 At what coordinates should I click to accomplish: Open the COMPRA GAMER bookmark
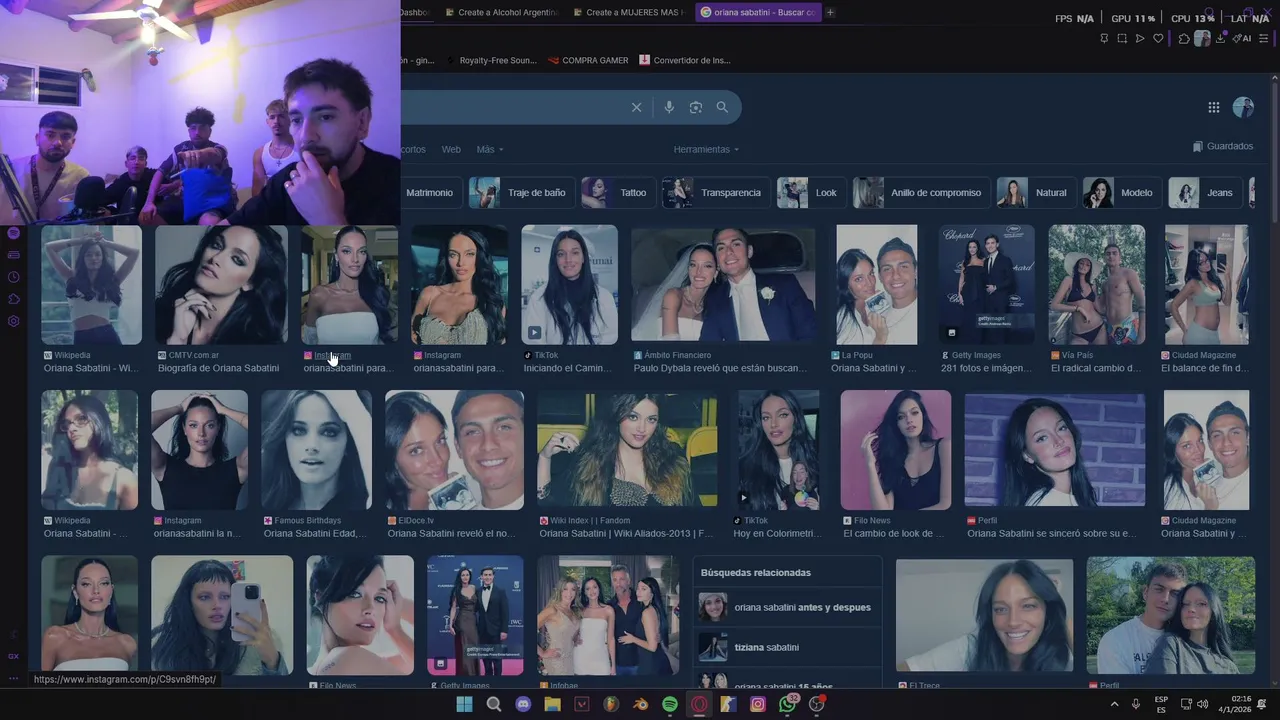click(588, 60)
